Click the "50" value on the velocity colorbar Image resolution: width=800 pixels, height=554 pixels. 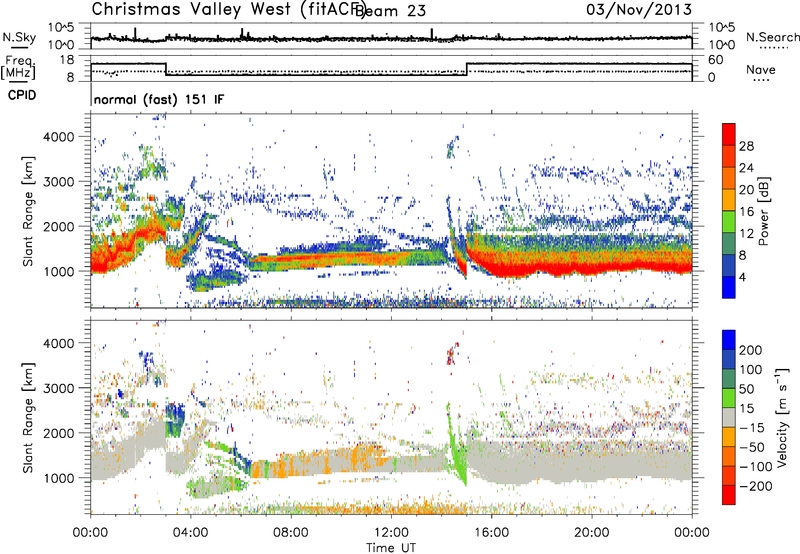747,389
